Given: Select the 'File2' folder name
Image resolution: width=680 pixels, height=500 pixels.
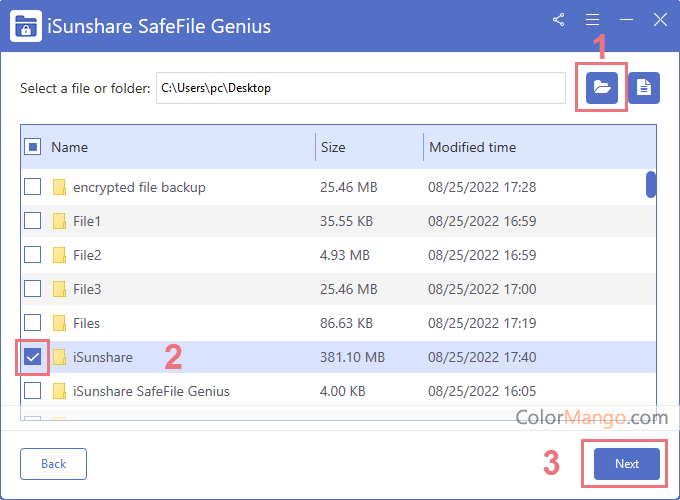Looking at the screenshot, I should [x=87, y=255].
